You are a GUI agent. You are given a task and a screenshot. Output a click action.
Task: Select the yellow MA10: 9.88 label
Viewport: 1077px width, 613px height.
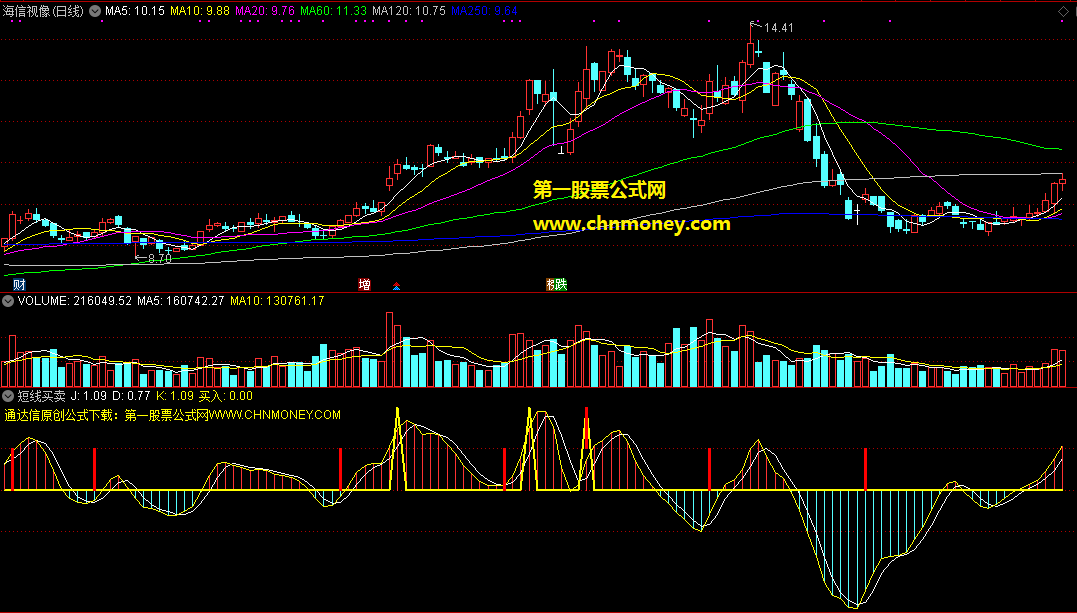click(x=199, y=11)
